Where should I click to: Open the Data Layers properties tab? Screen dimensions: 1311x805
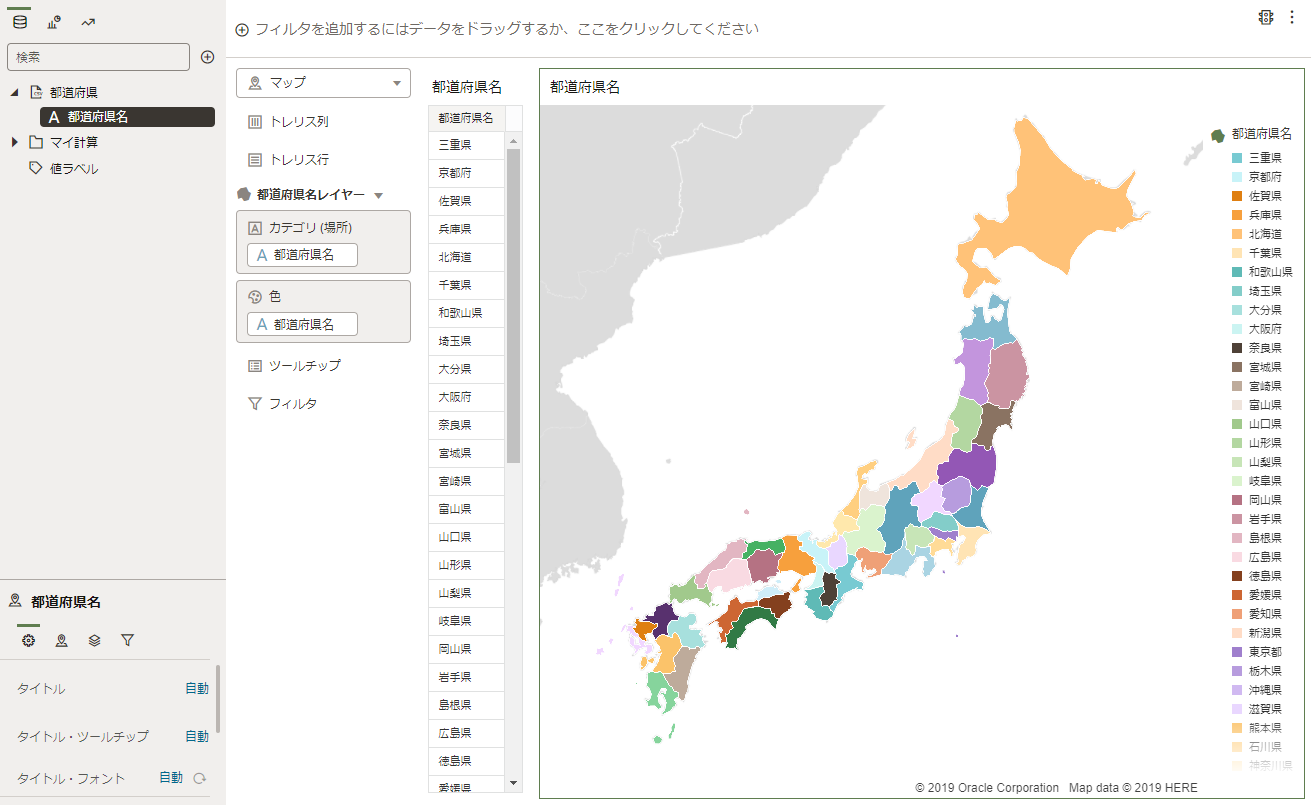(x=94, y=640)
